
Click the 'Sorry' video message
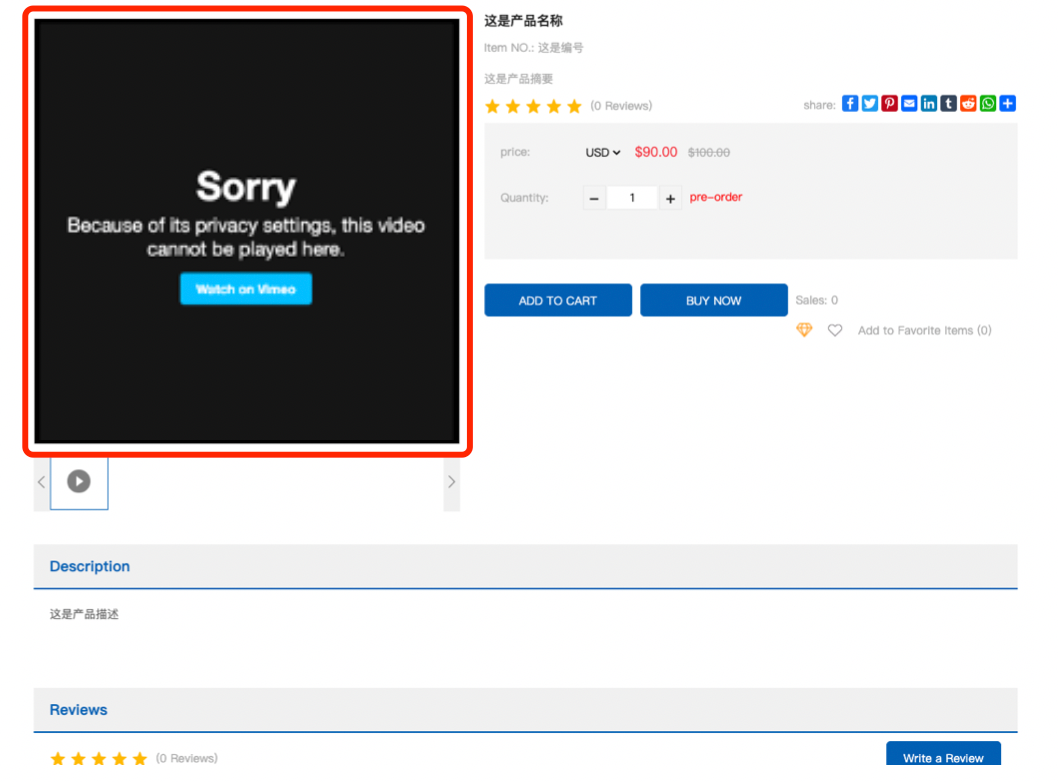point(246,187)
